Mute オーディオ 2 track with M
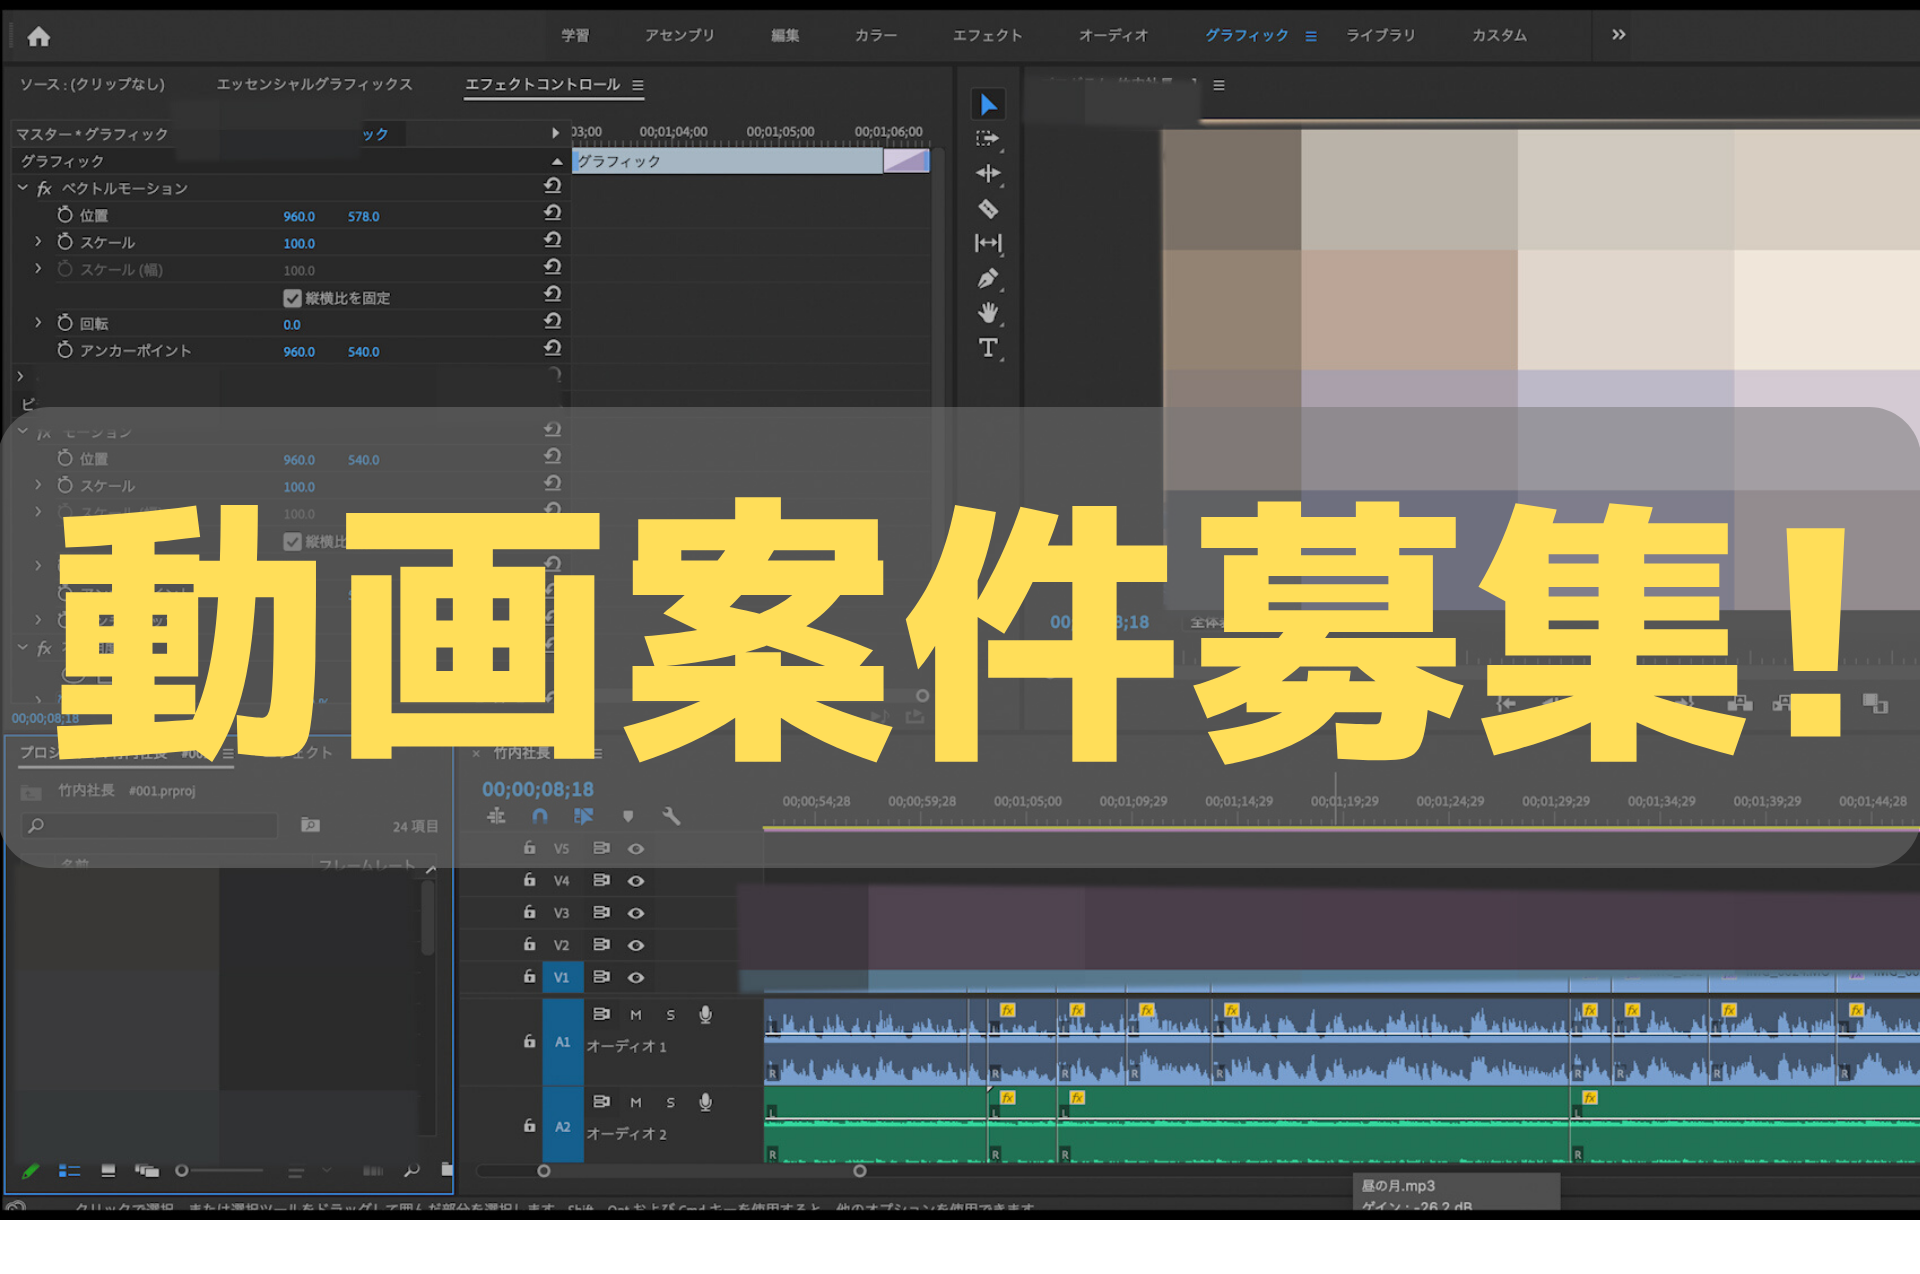The image size is (1920, 1274). [x=636, y=1102]
